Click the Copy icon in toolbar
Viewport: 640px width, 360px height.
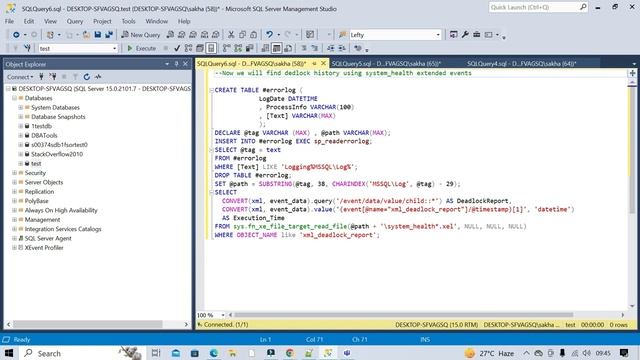(242, 35)
